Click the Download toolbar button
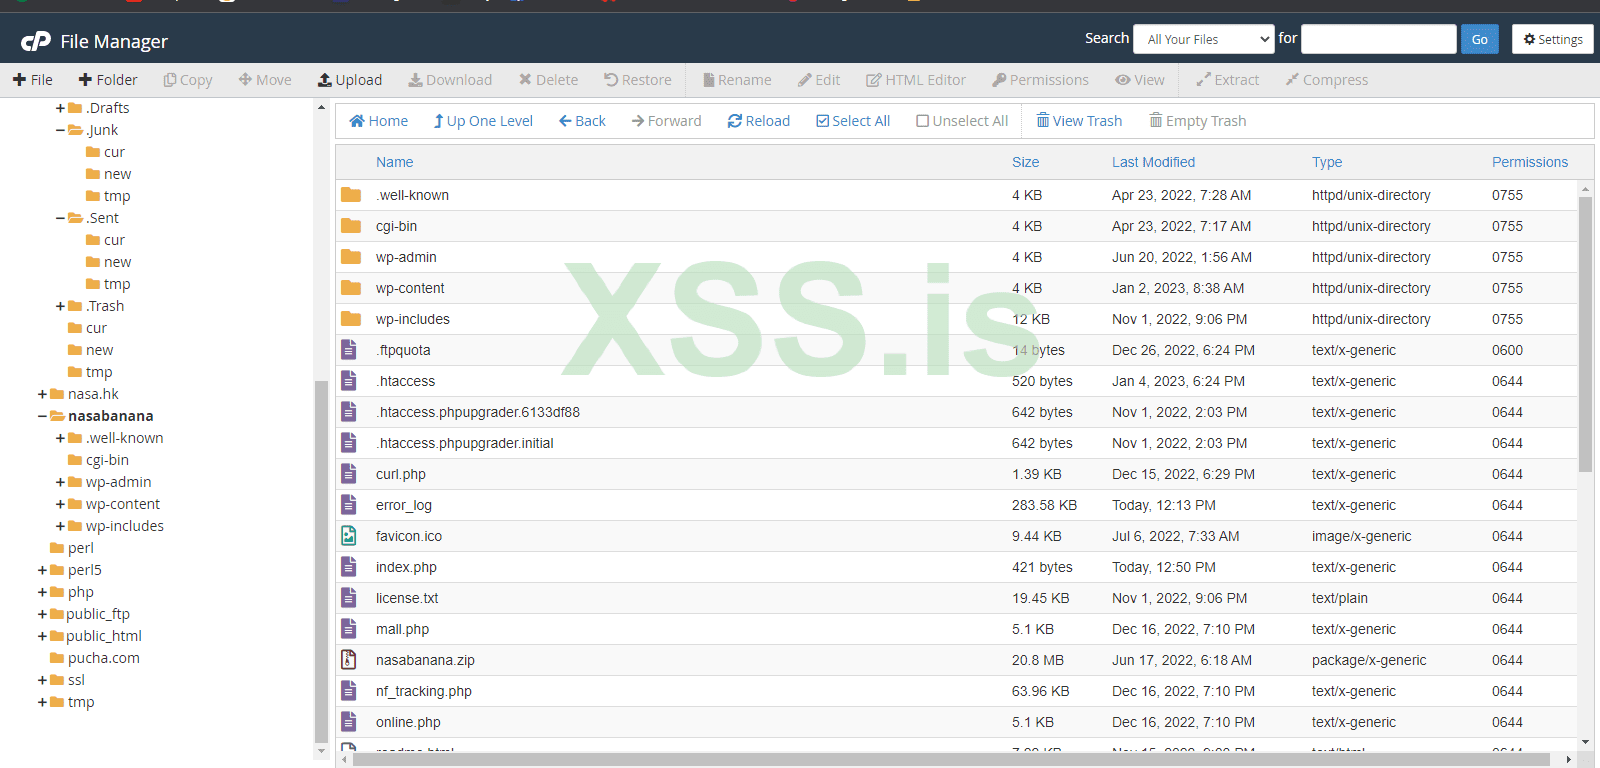This screenshot has width=1600, height=768. (x=450, y=80)
